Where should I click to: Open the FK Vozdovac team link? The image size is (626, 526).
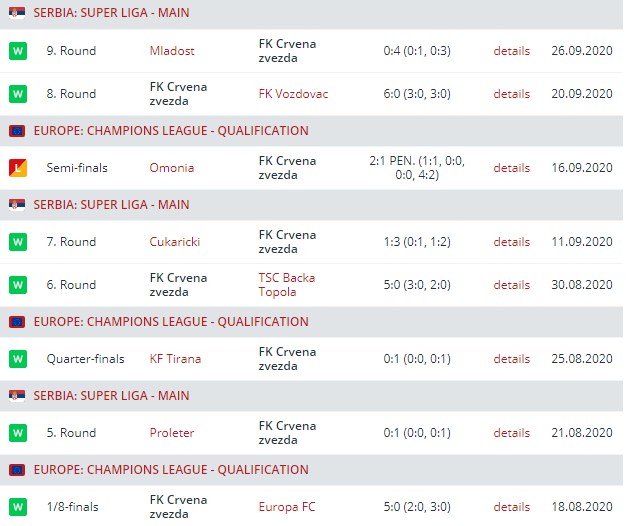click(x=293, y=94)
